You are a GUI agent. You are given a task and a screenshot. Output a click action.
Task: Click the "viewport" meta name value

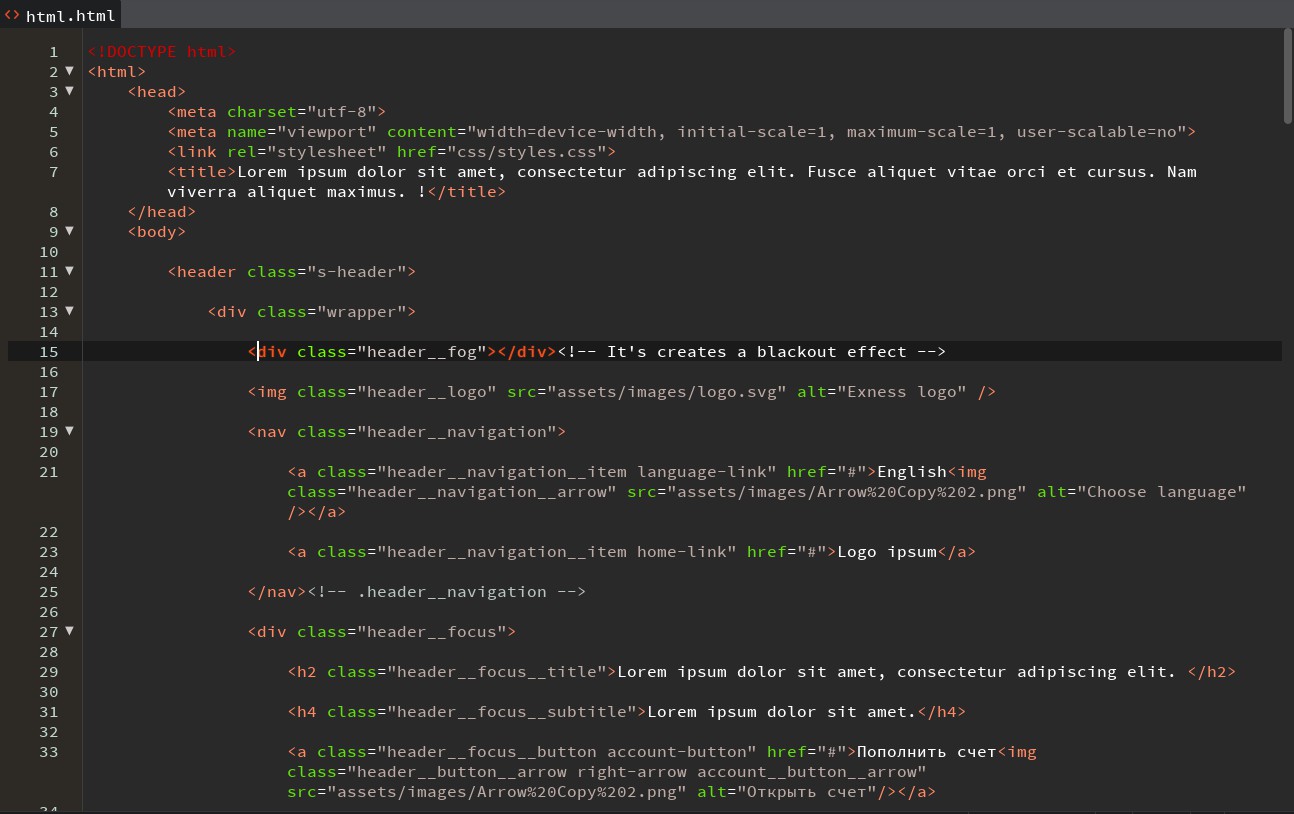click(x=327, y=132)
